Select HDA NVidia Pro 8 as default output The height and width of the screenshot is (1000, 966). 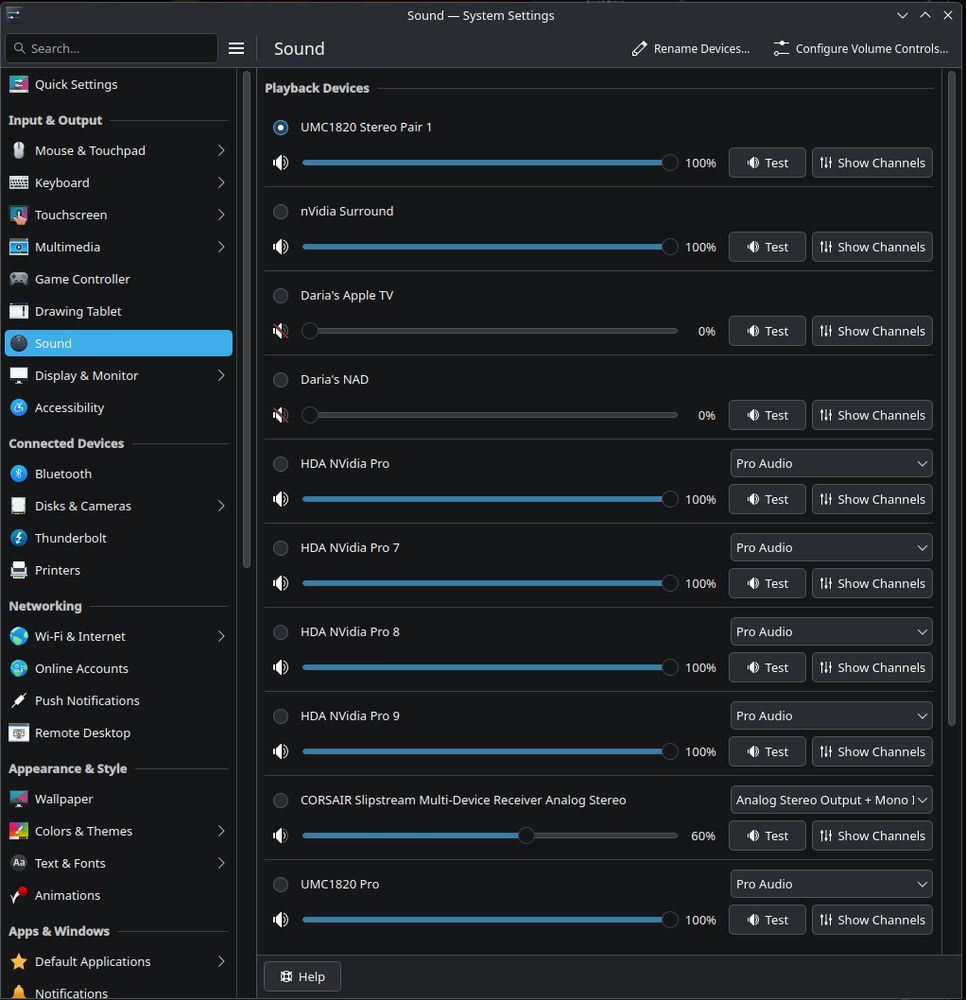coord(281,632)
